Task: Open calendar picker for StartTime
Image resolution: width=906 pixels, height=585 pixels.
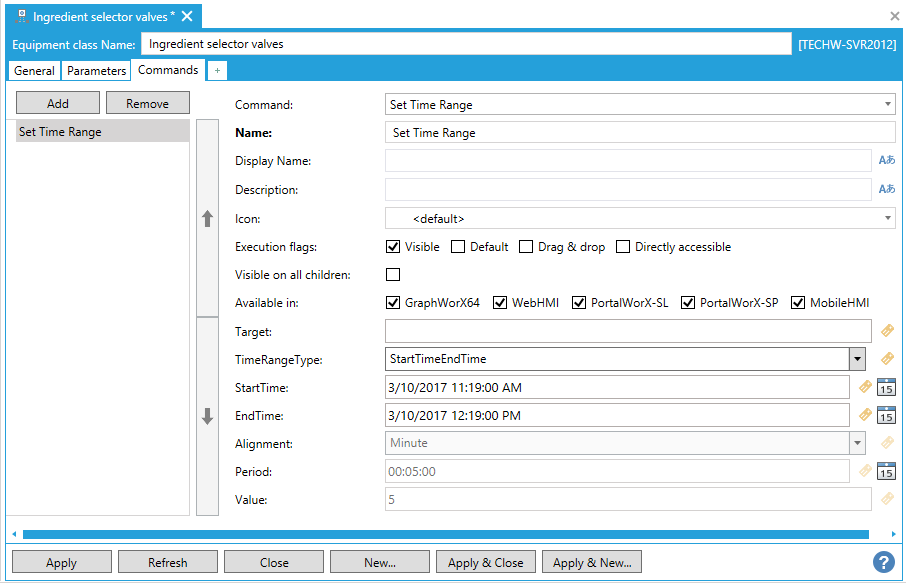Action: [886, 388]
